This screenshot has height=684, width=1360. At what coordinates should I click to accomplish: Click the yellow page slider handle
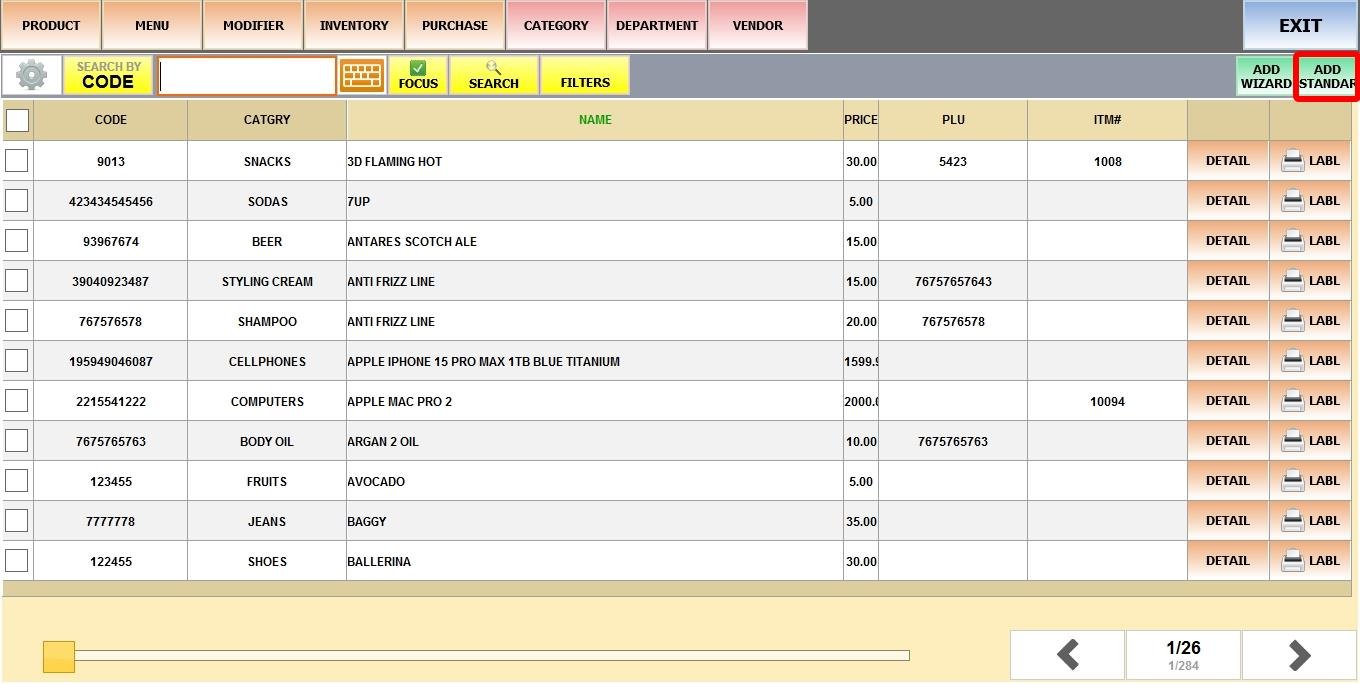point(59,657)
